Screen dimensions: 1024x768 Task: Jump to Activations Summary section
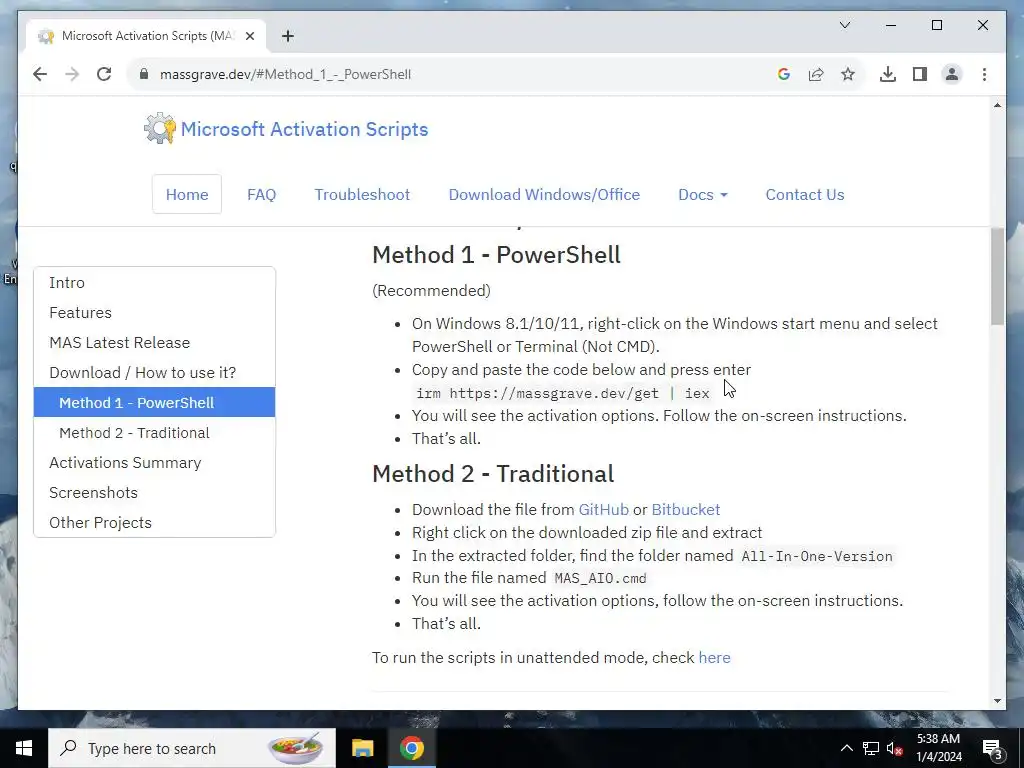point(154,463)
